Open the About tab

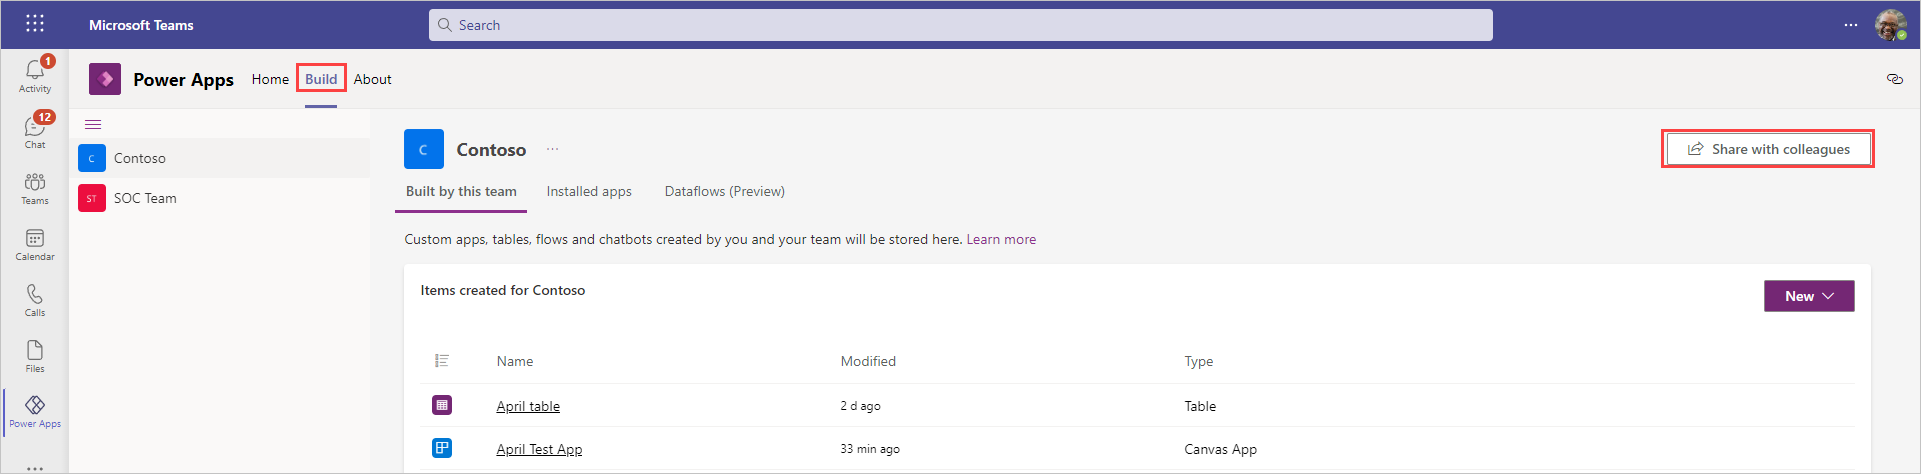[372, 79]
